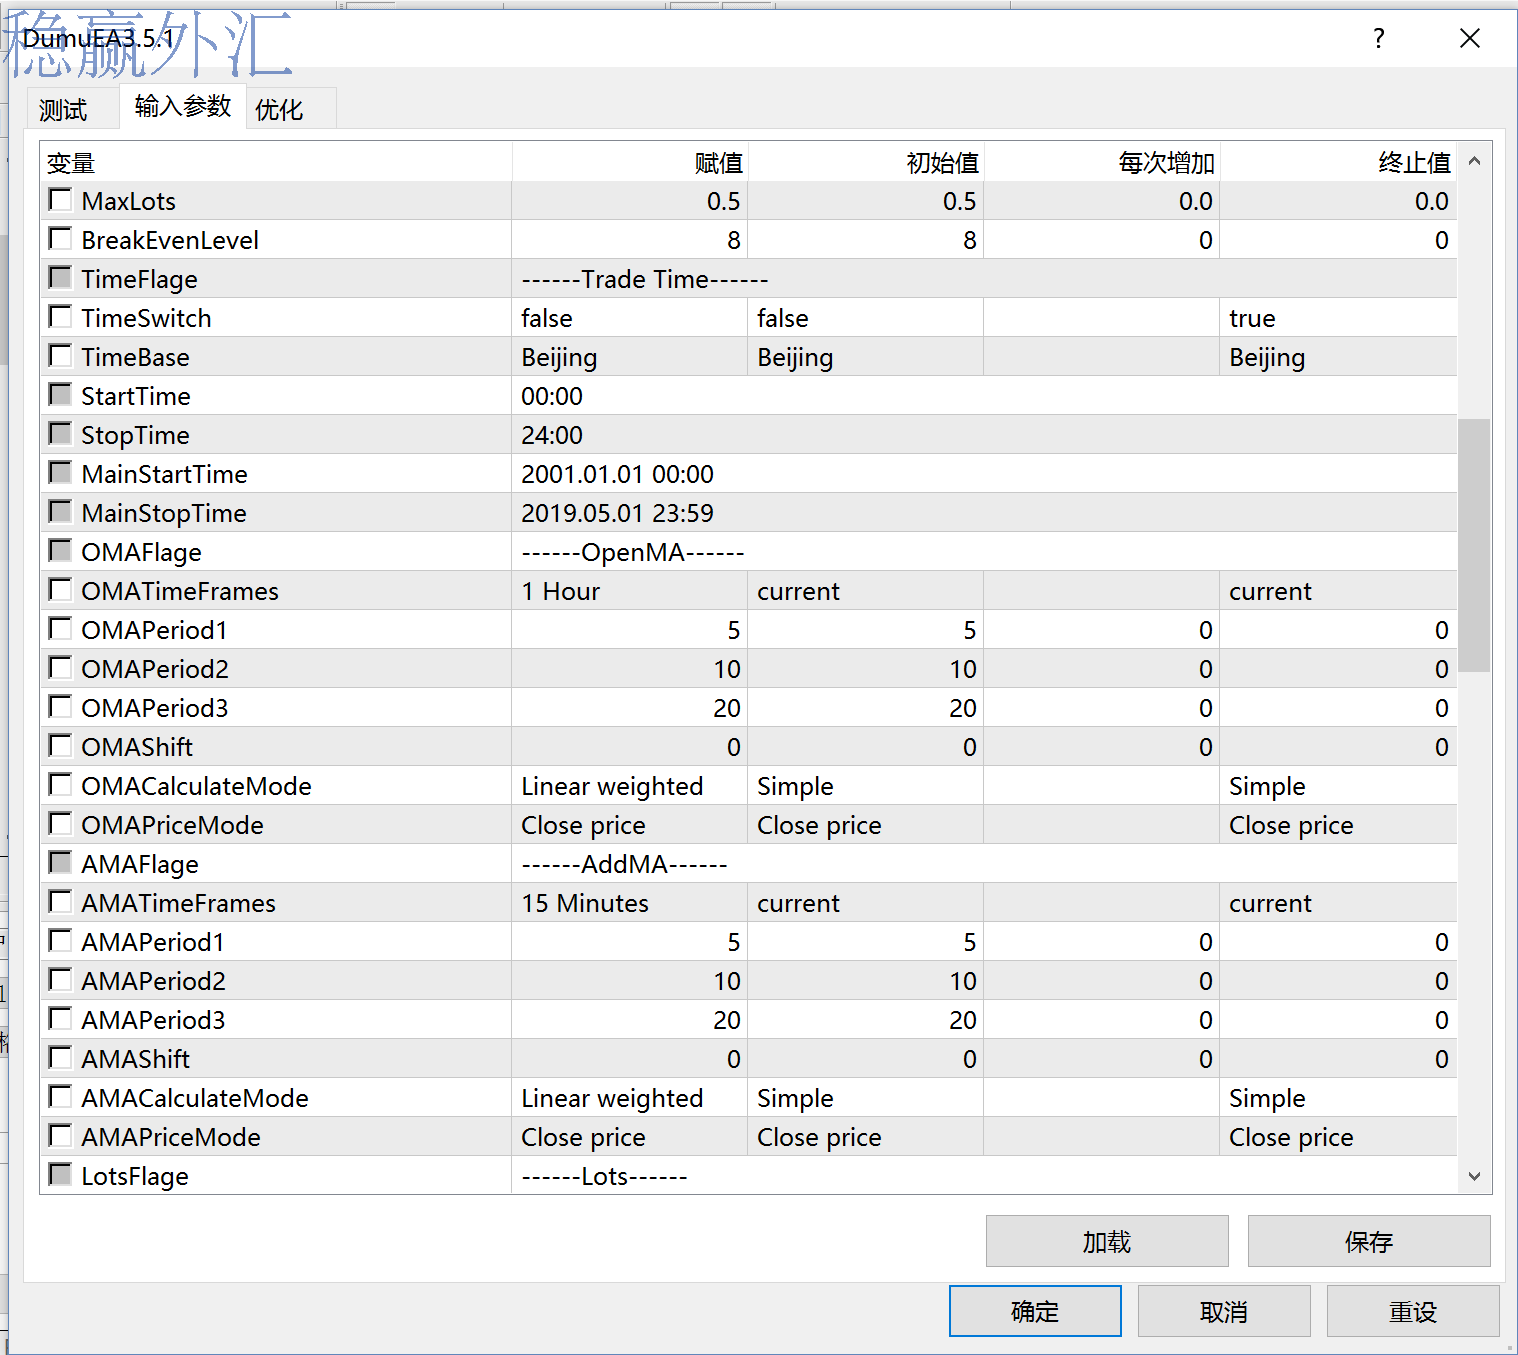Viewport: 1518px width, 1355px height.
Task: Edit the MaxLots 赋值 value 0.5
Action: [629, 200]
